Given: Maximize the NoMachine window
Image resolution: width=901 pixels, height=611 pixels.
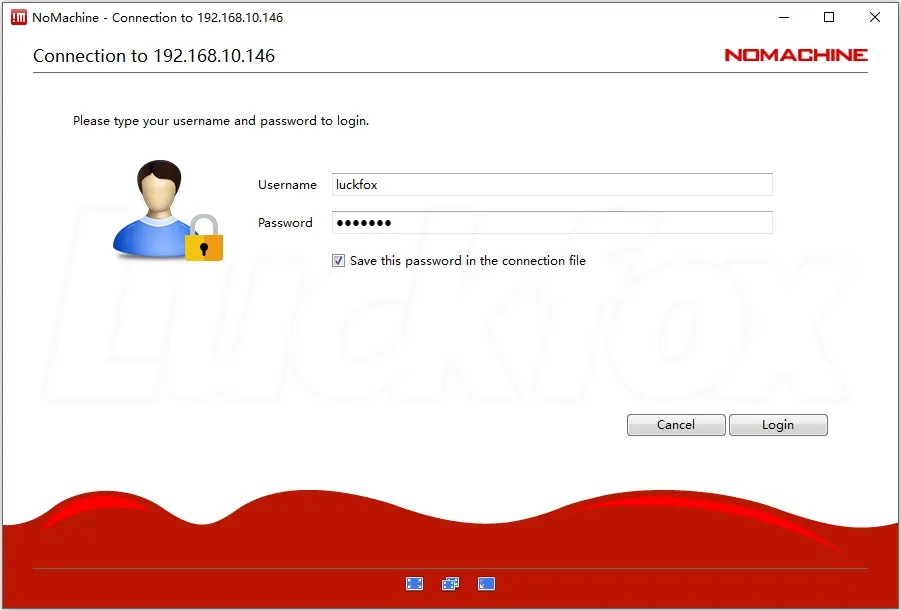Looking at the screenshot, I should coord(829,17).
